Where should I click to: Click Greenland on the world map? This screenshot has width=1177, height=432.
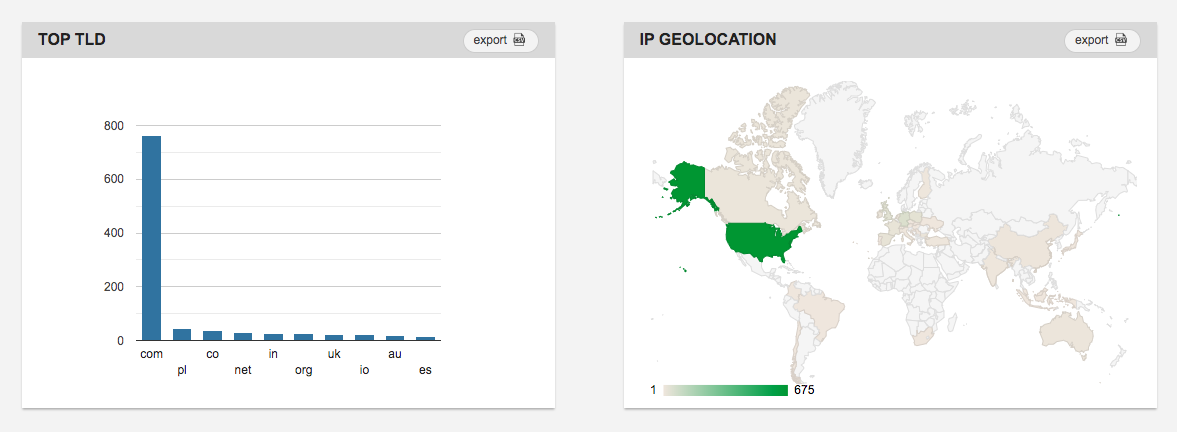(x=835, y=139)
